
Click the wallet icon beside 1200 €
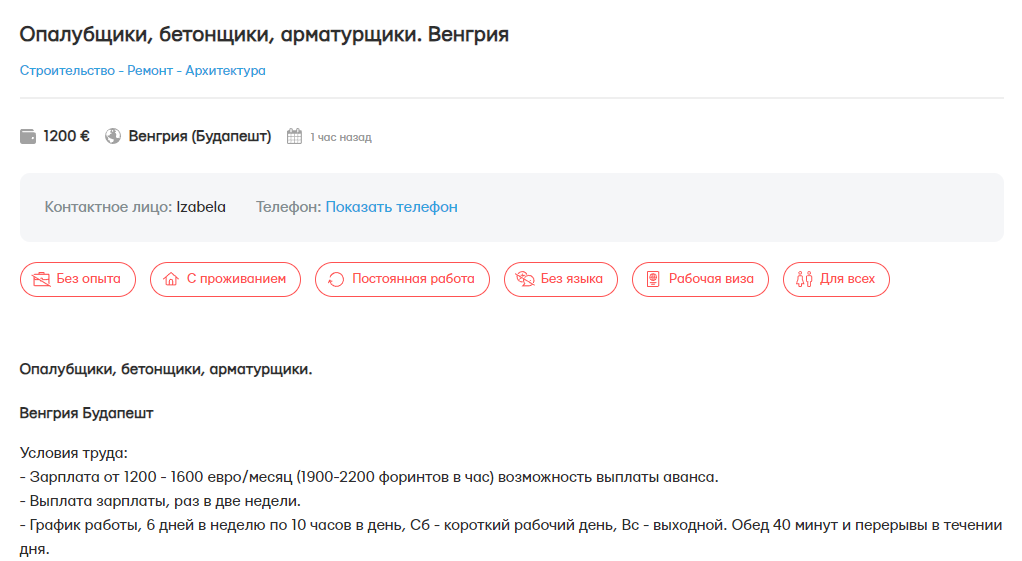click(x=28, y=137)
